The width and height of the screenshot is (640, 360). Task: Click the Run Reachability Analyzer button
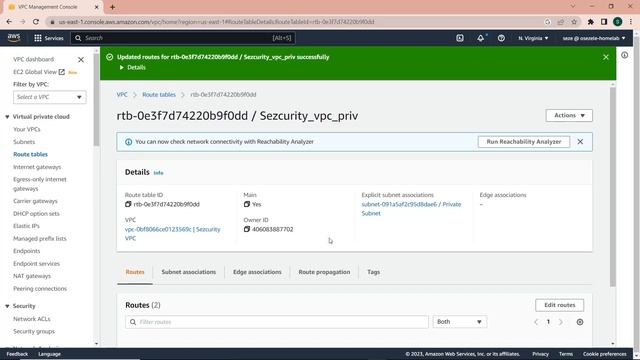click(524, 142)
